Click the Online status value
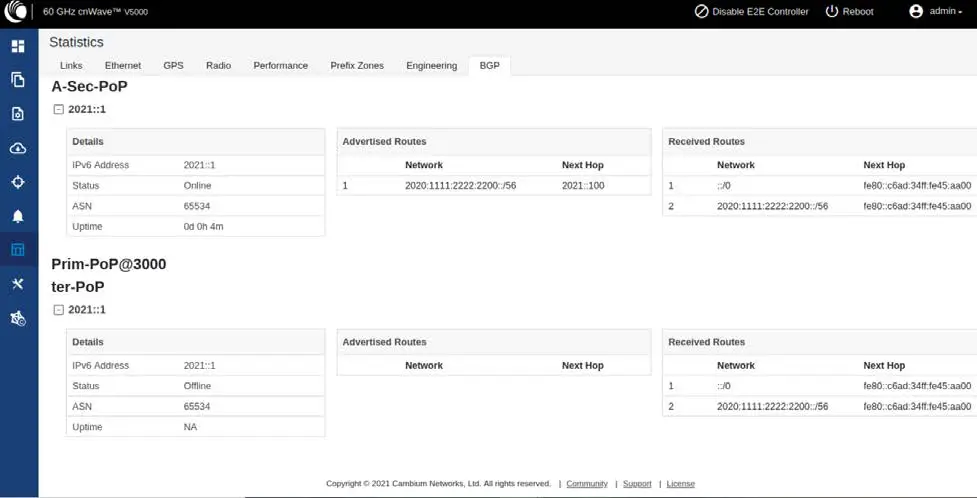Viewport: 977px width, 498px height. (197, 186)
